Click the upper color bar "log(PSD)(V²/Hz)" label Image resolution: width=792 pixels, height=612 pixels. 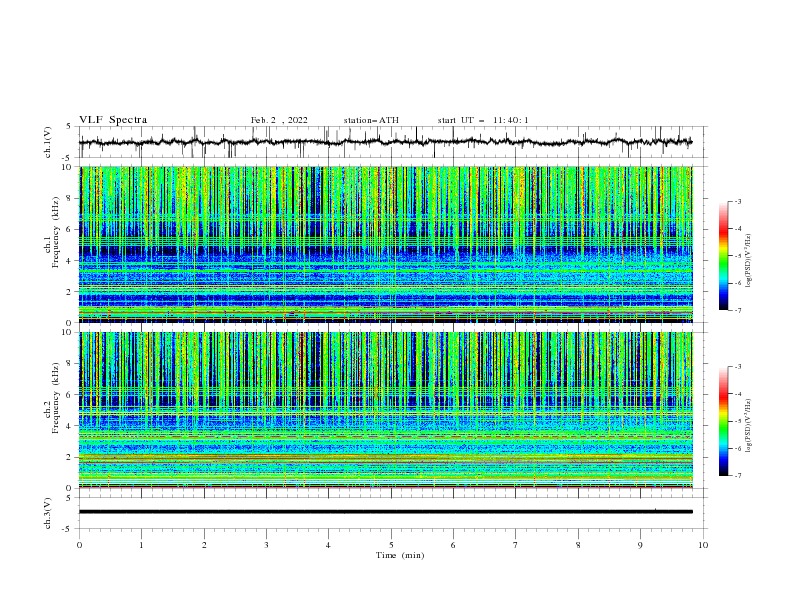pos(749,261)
